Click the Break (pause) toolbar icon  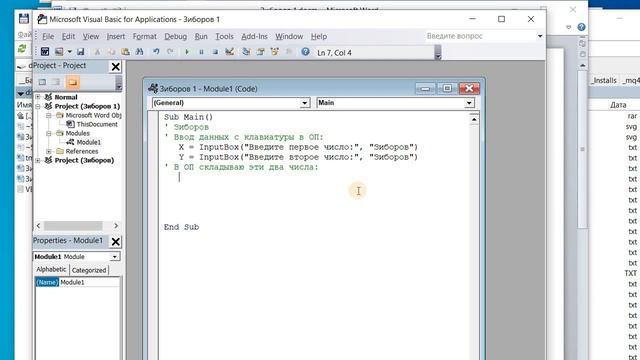click(x=201, y=52)
